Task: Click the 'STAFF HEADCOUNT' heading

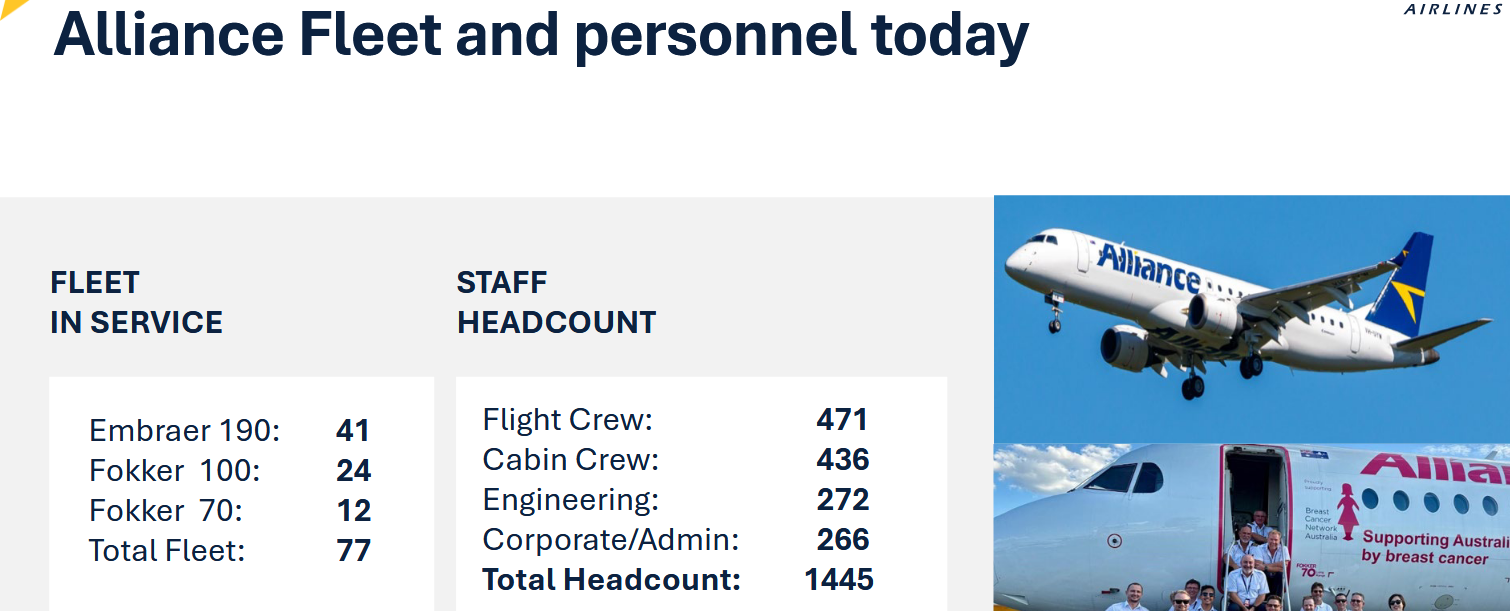Action: [556, 302]
